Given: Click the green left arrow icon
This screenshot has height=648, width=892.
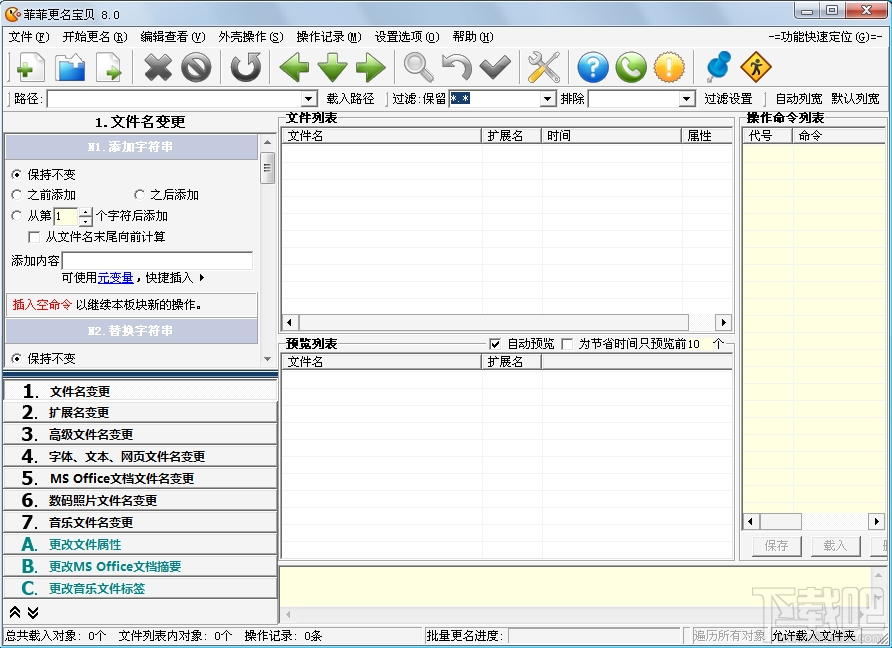Looking at the screenshot, I should coord(294,67).
